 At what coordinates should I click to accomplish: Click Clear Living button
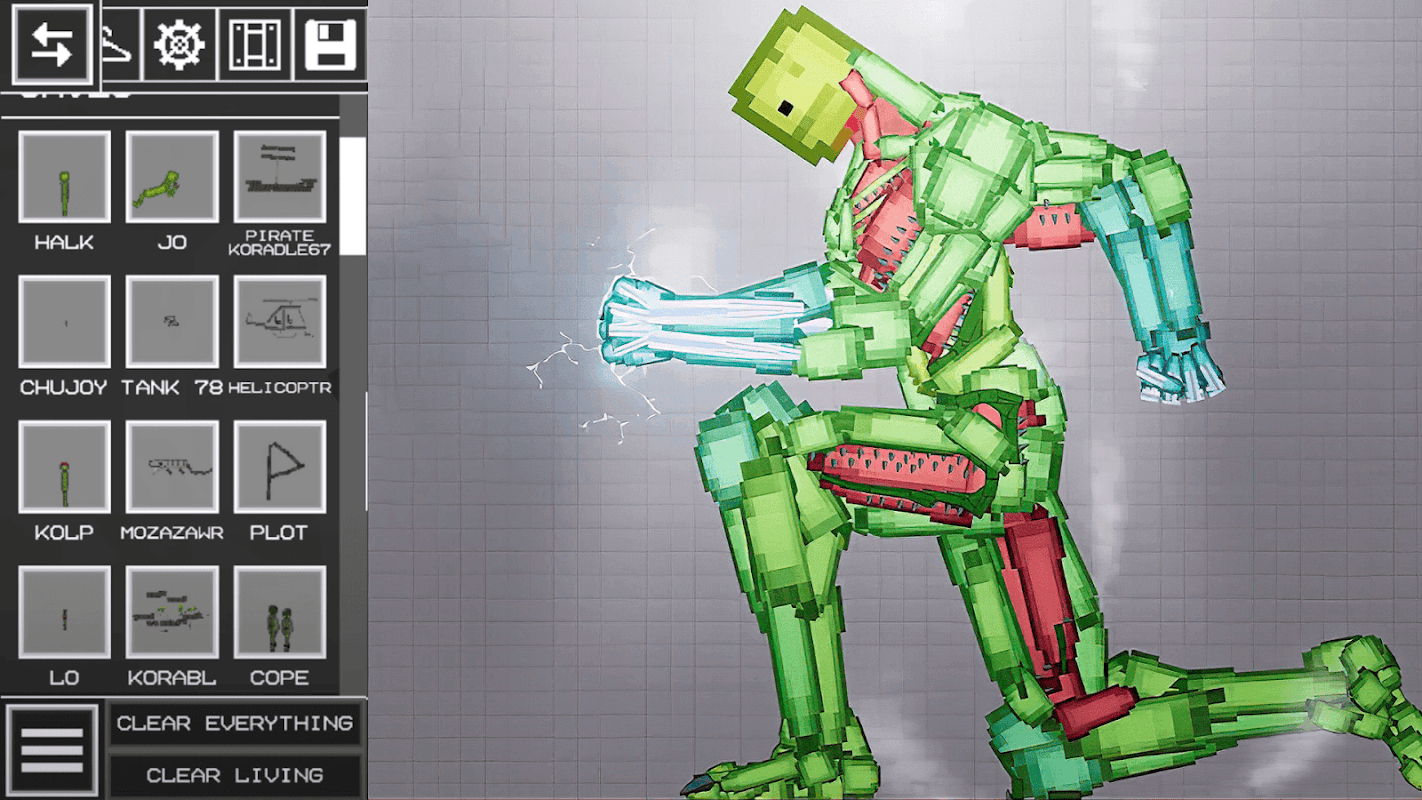(235, 775)
